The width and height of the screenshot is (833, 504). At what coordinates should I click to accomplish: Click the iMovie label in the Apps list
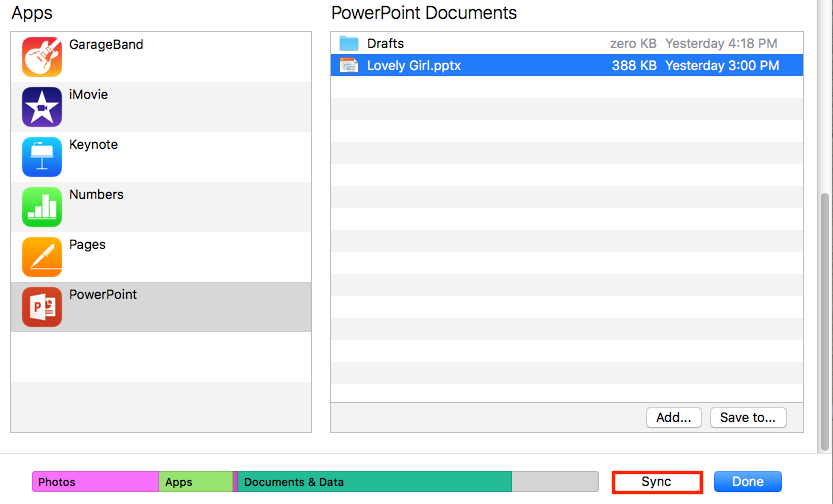pyautogui.click(x=88, y=95)
